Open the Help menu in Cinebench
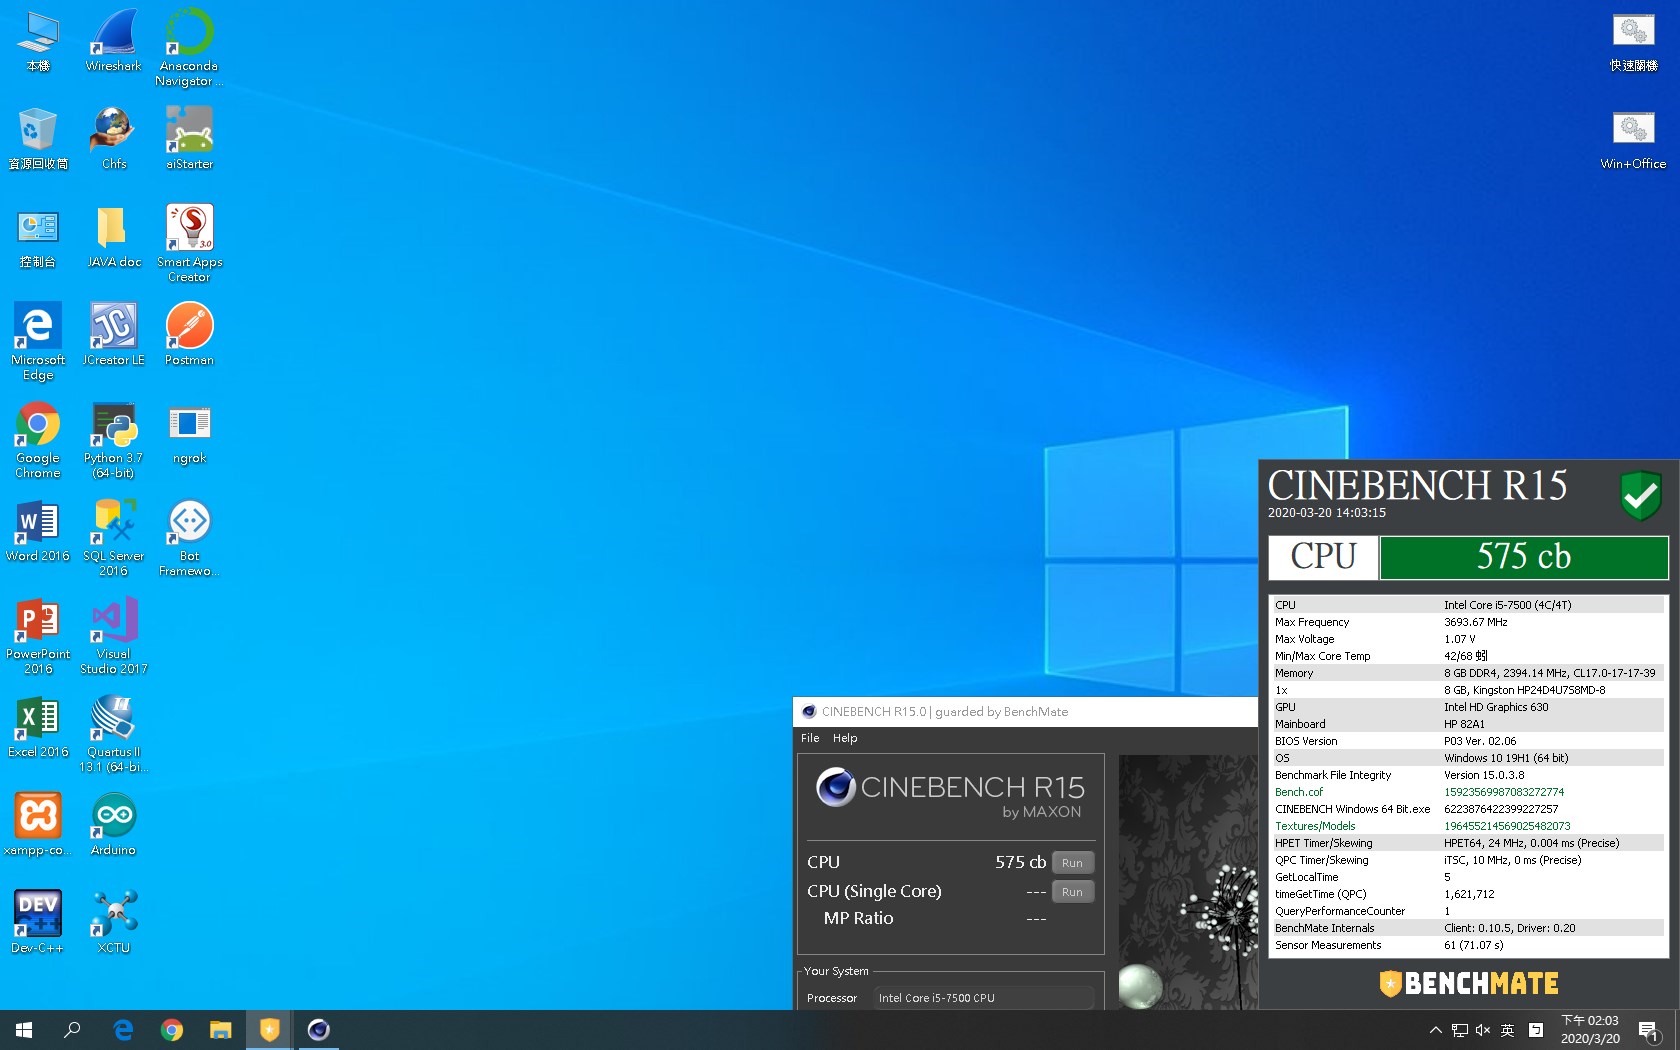The width and height of the screenshot is (1680, 1050). 845,738
